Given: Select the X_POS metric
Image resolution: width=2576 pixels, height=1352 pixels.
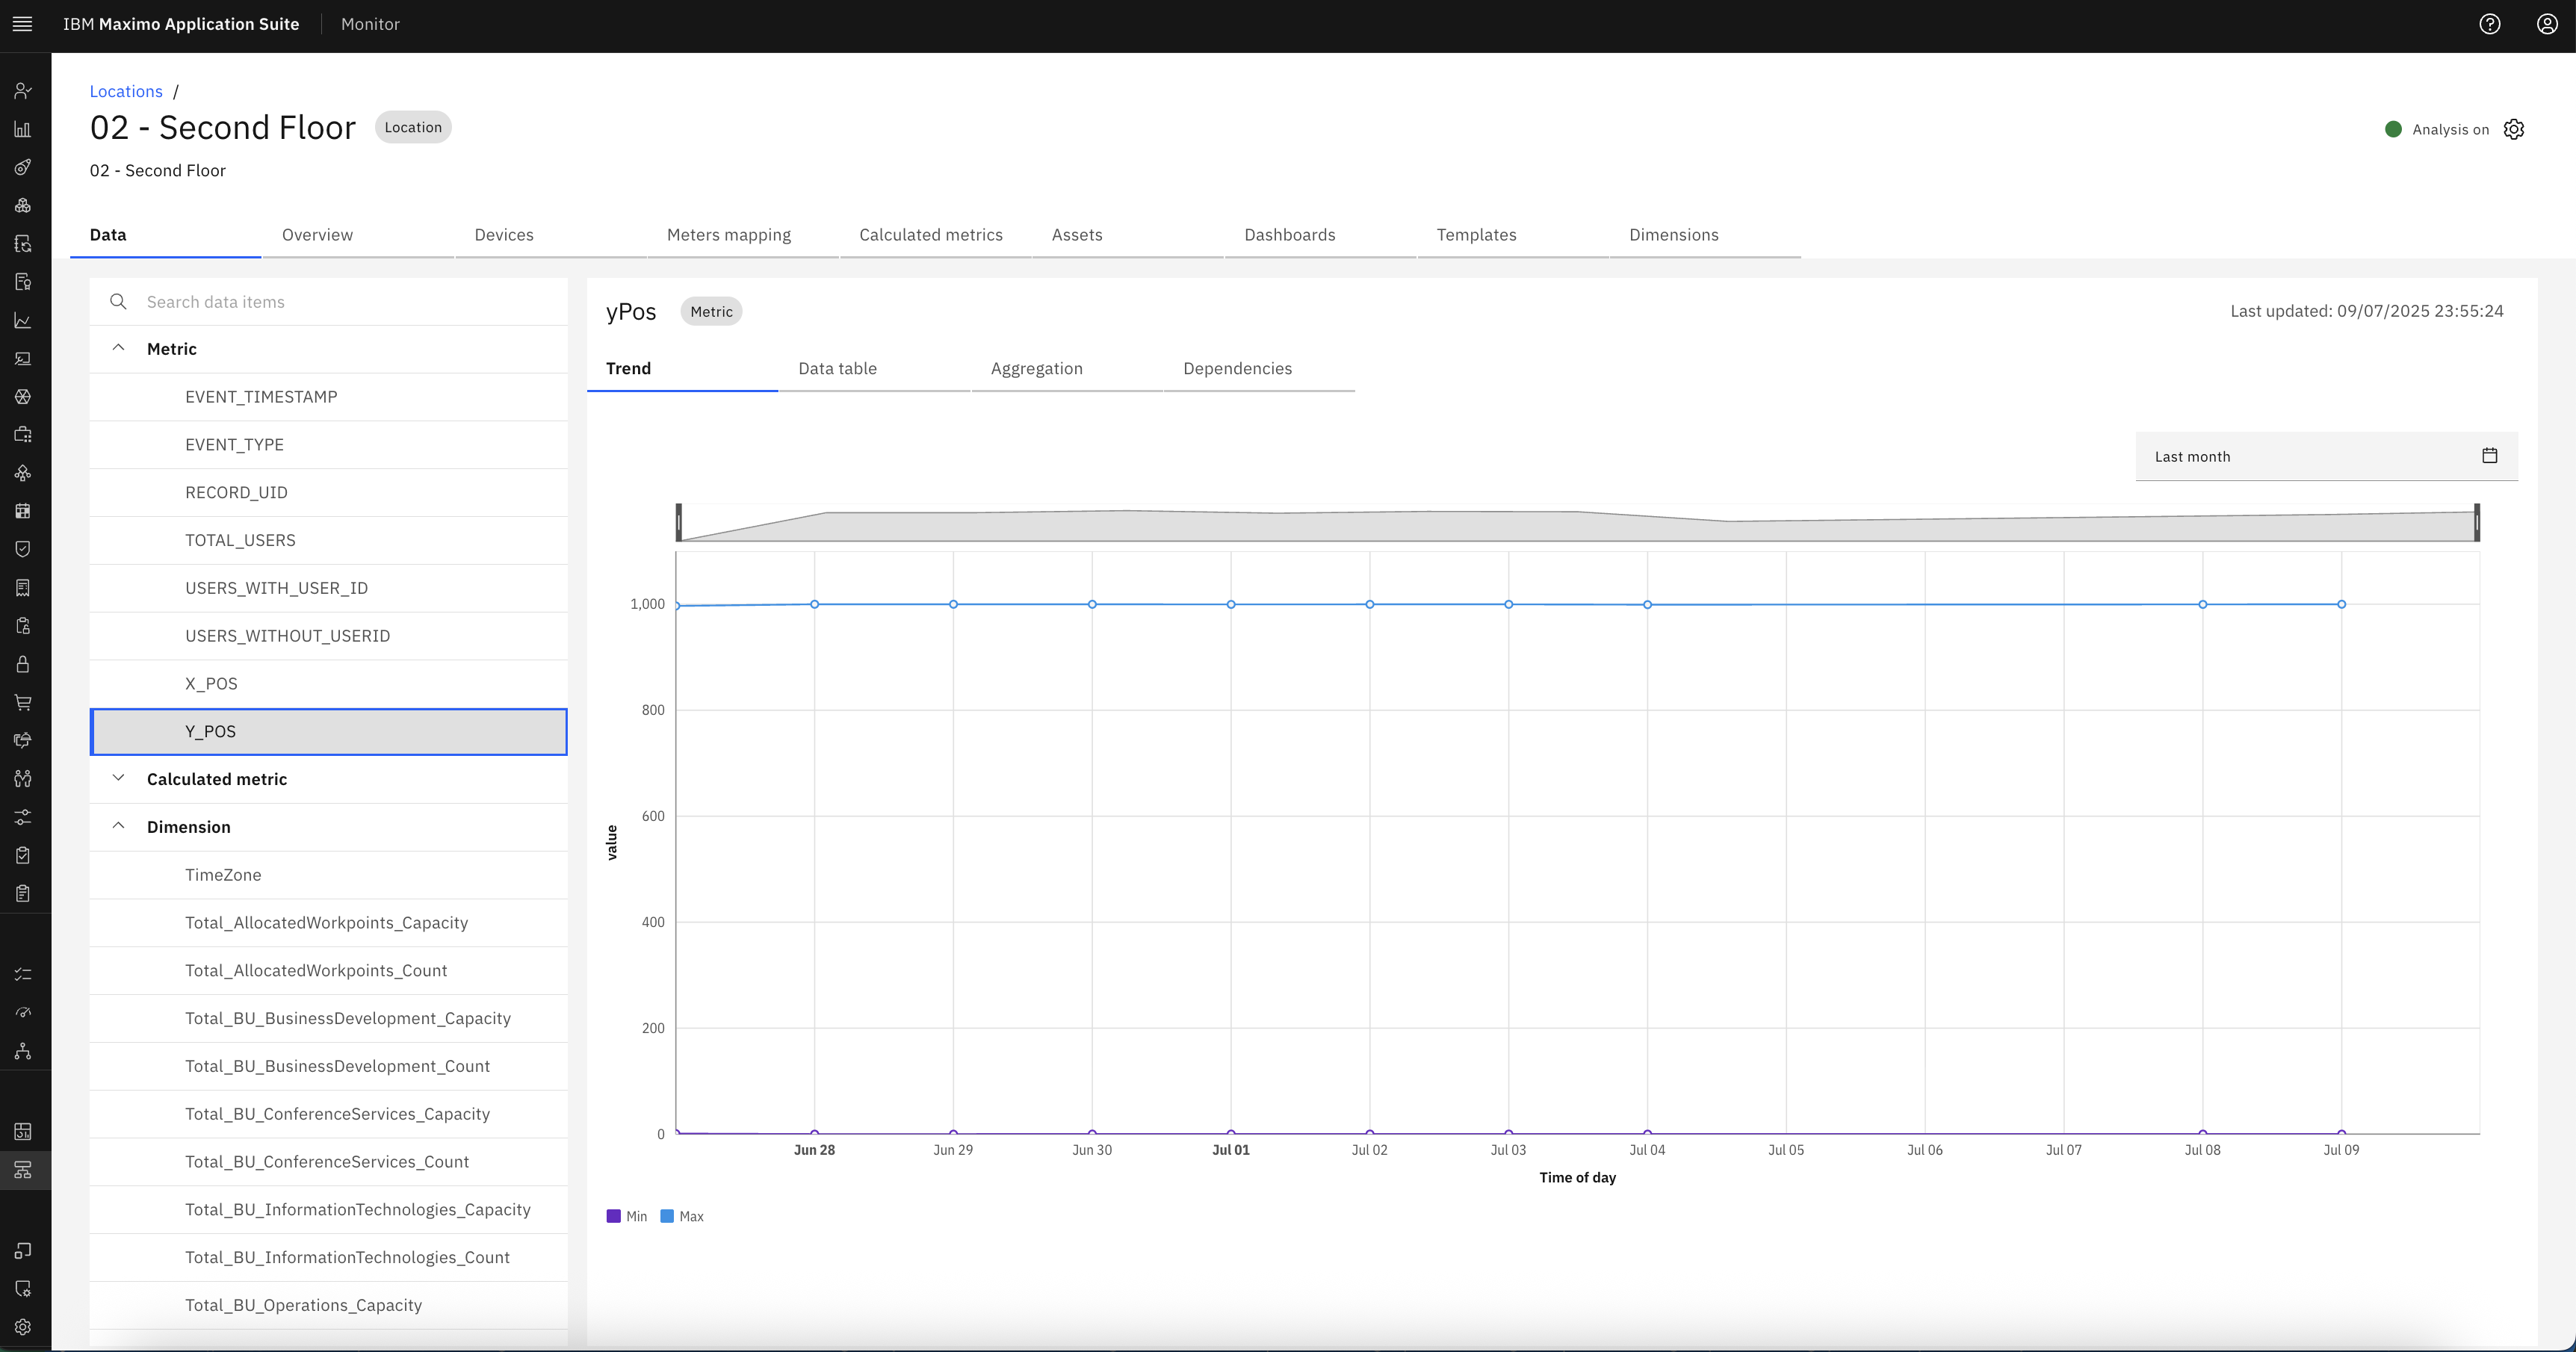Looking at the screenshot, I should (x=329, y=684).
